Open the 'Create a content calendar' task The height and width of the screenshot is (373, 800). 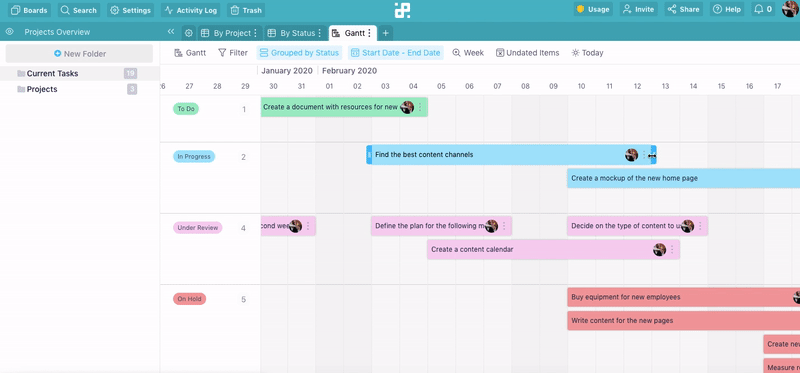[554, 250]
